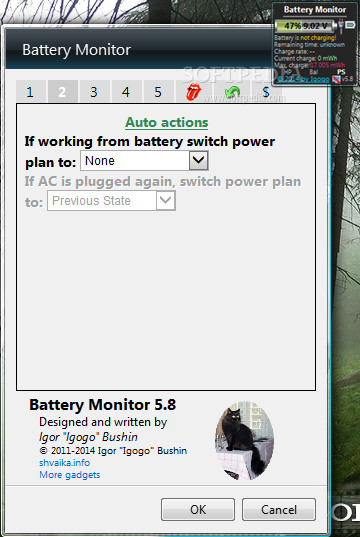Click the 47% battery charge bar

tap(305, 26)
